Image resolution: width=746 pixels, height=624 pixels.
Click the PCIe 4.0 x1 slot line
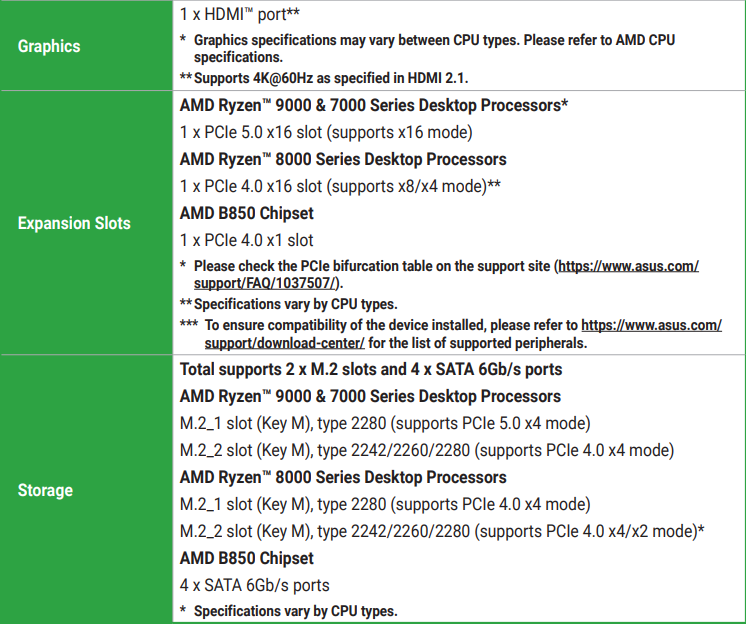(246, 240)
